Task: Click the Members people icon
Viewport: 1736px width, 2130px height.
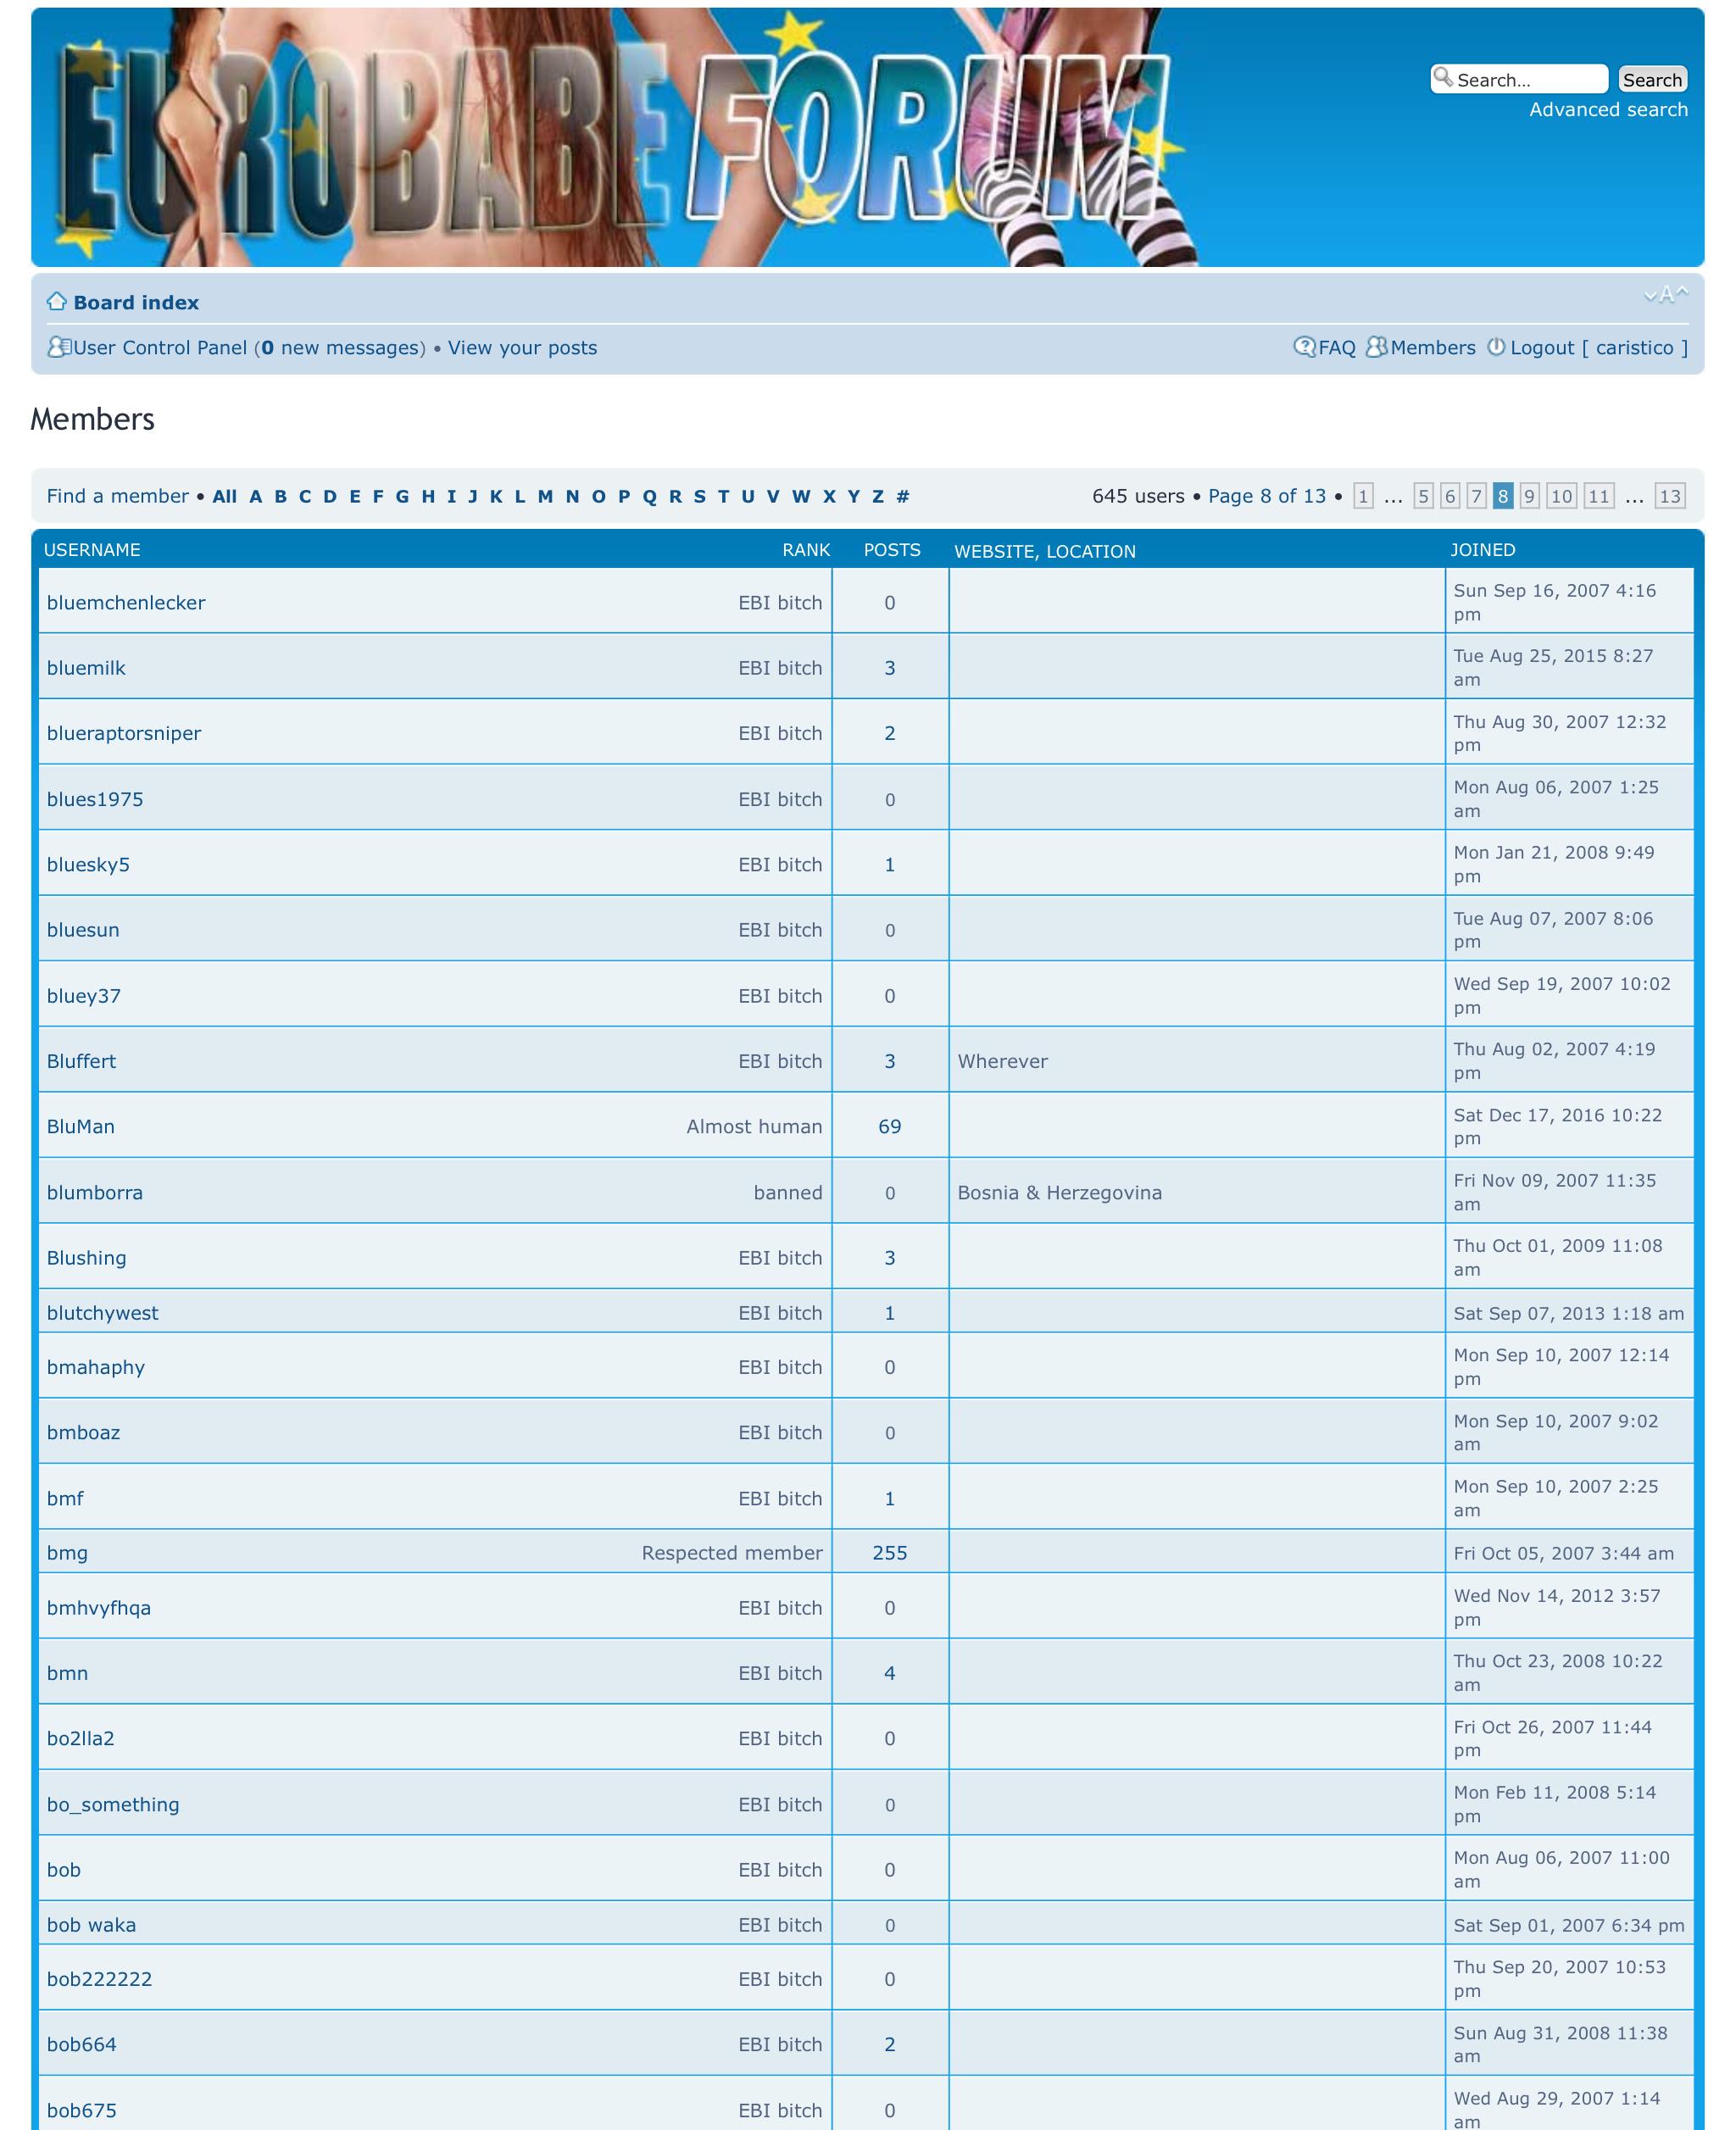Action: 1376,347
